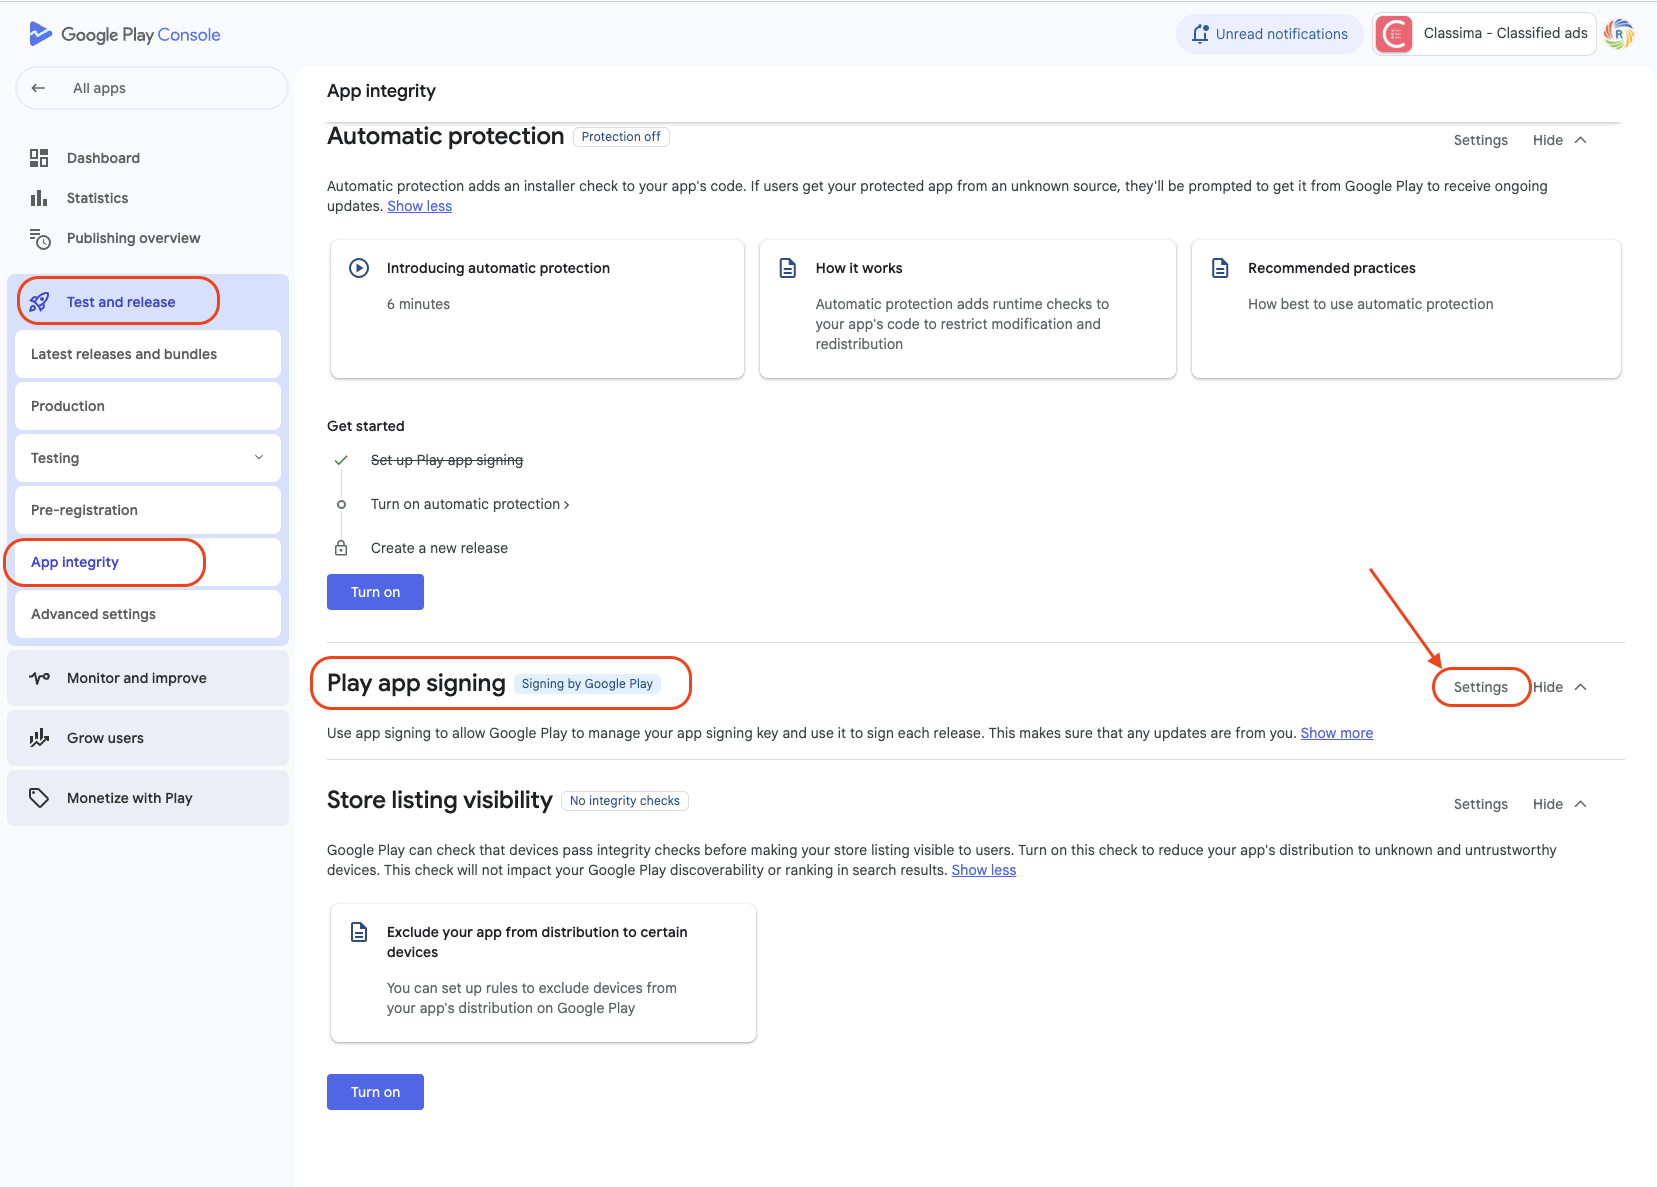The height and width of the screenshot is (1187, 1657).
Task: Go to Production in the sidebar
Action: click(x=148, y=406)
